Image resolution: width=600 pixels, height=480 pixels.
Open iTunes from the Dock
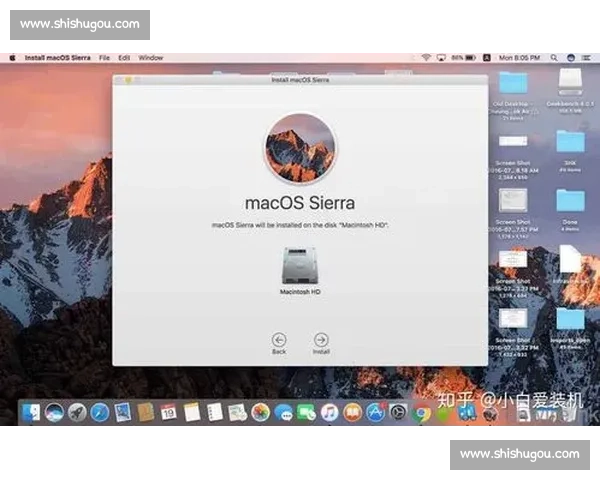[329, 412]
